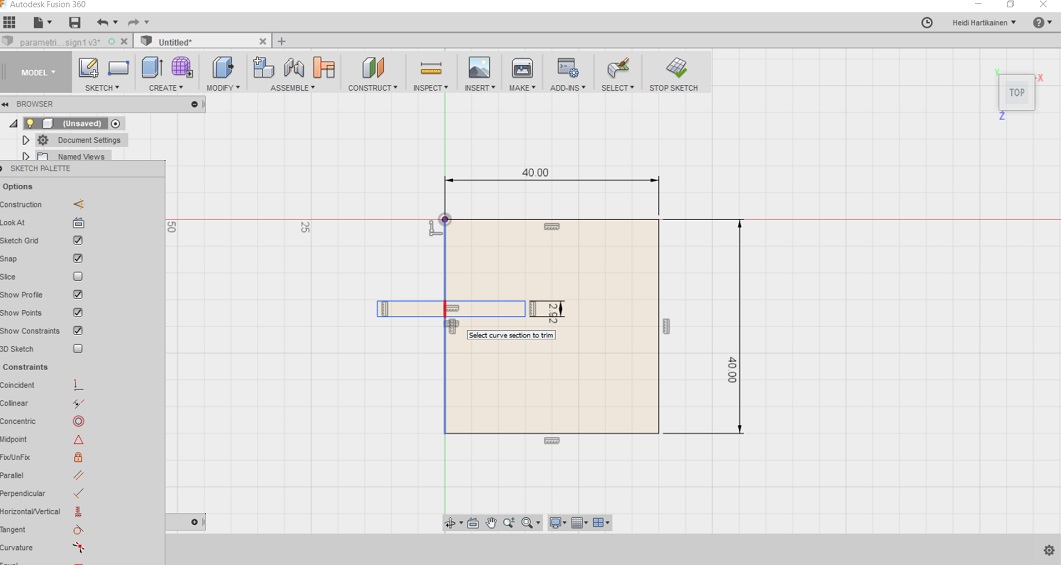
Task: Click the Add-Ins scripts icon
Action: point(568,68)
